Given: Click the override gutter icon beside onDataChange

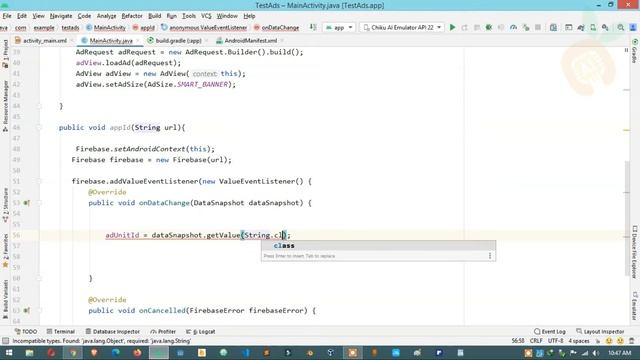Looking at the screenshot, I should (x=27, y=203).
